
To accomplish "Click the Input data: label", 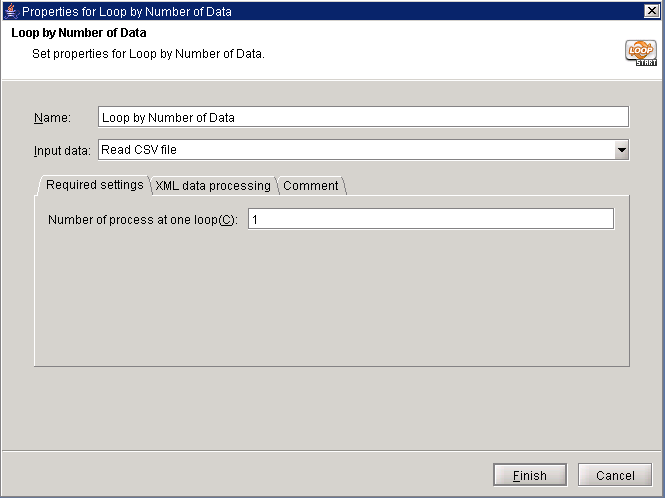I will [x=62, y=151].
